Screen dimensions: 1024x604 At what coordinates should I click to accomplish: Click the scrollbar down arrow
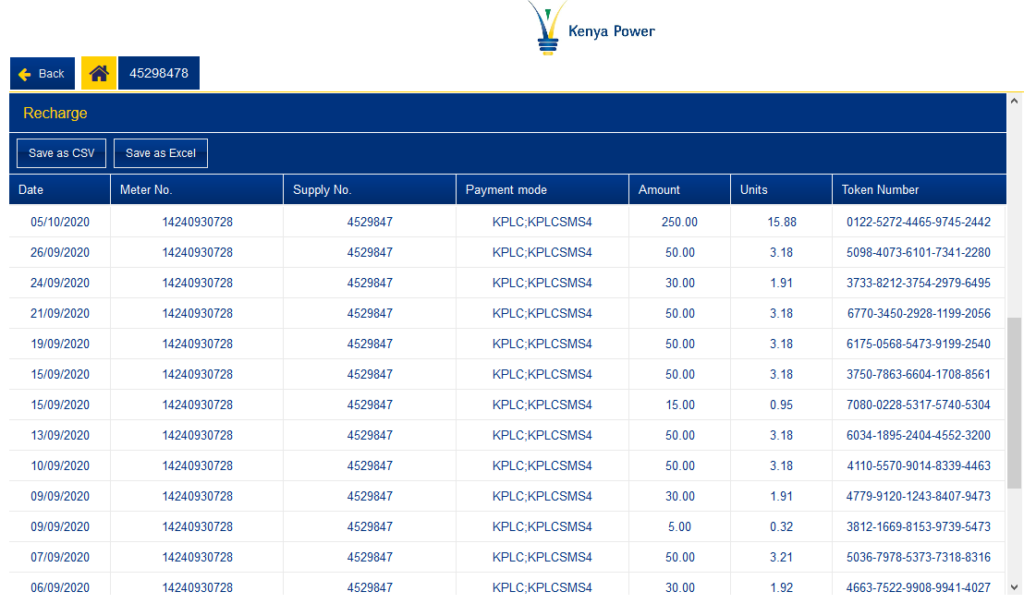(x=1014, y=587)
